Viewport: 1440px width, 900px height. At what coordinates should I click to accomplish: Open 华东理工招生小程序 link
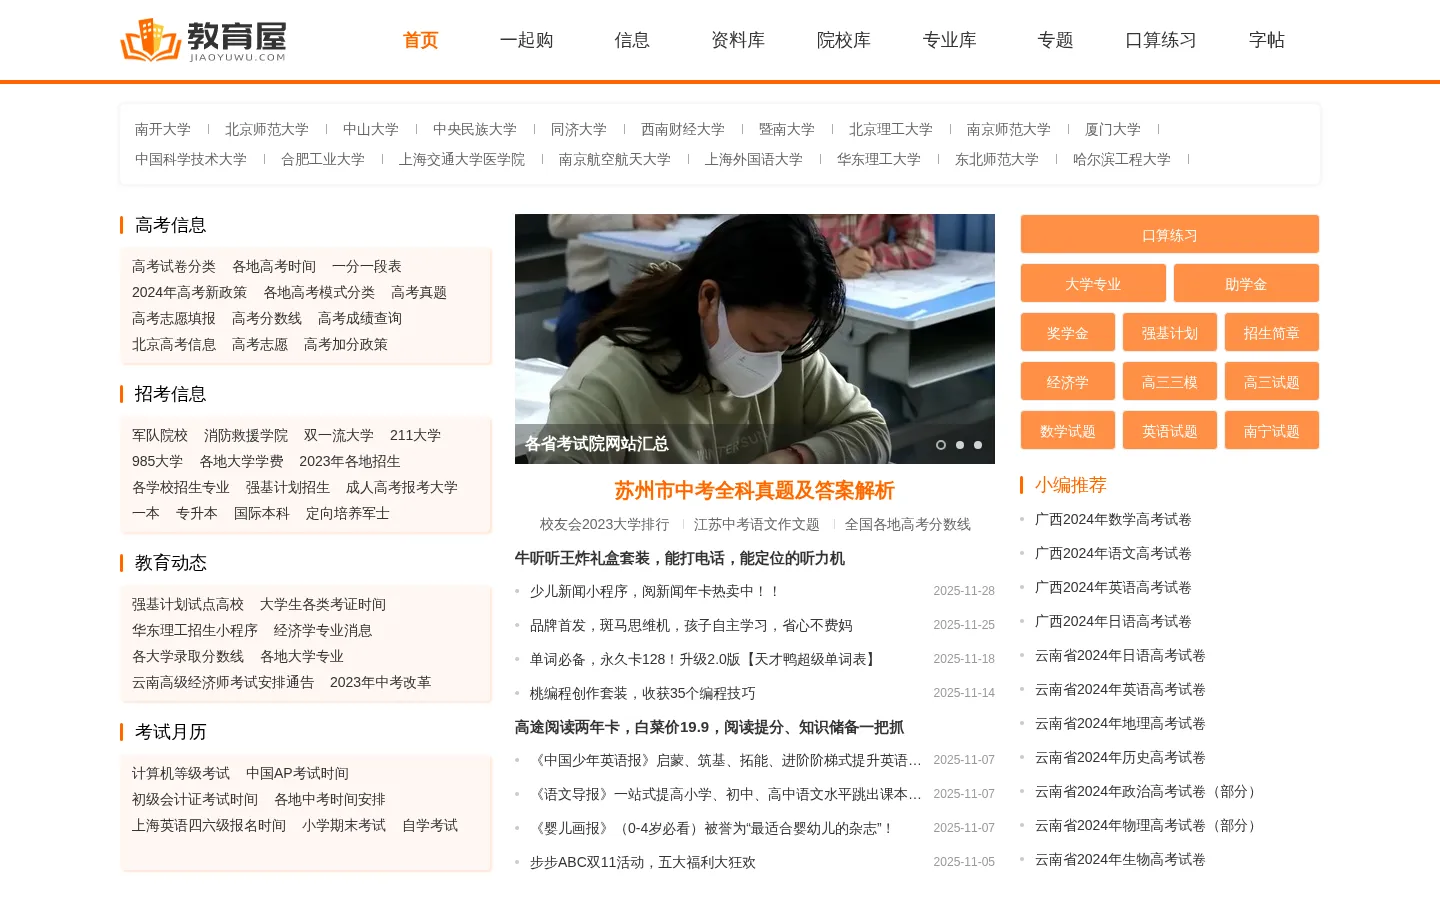tap(195, 631)
